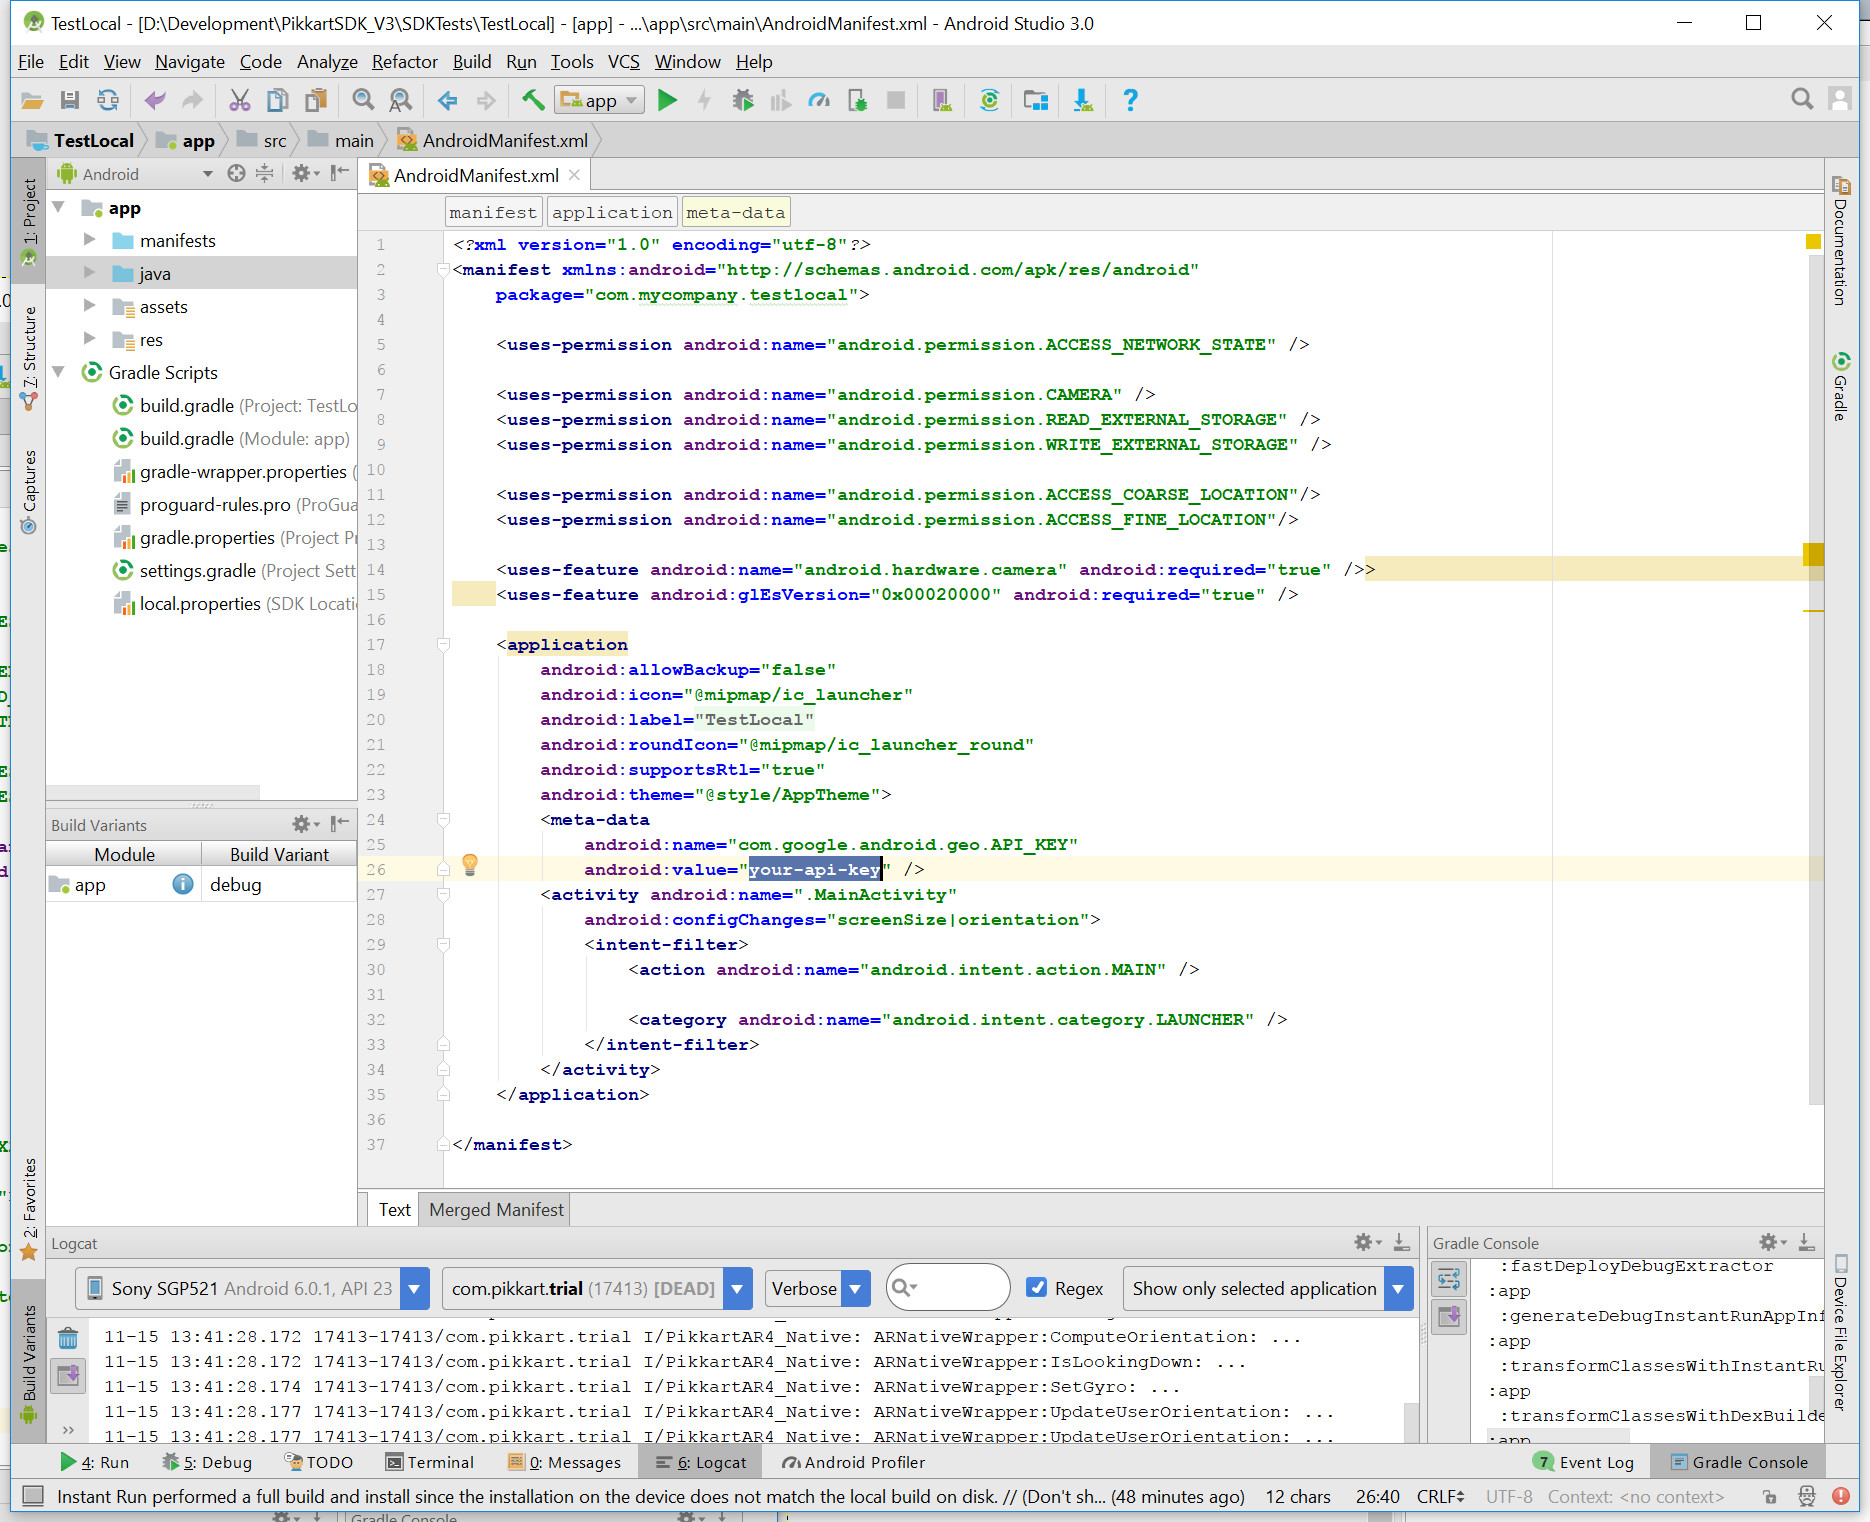This screenshot has width=1870, height=1522.
Task: Click the Scroll from Source target icon
Action: 236,173
